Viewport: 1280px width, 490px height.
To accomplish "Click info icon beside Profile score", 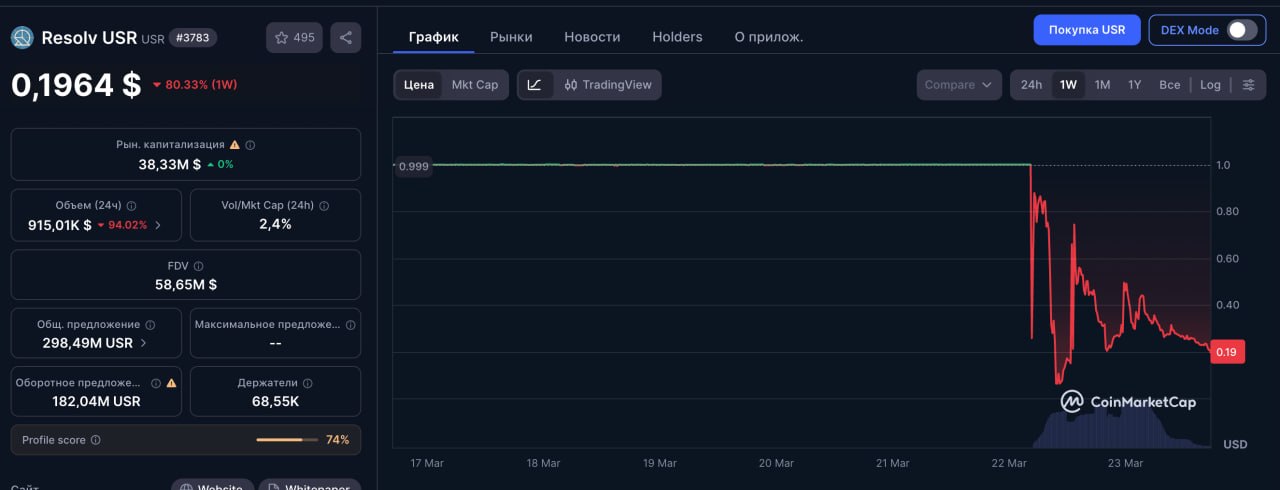I will [x=96, y=440].
